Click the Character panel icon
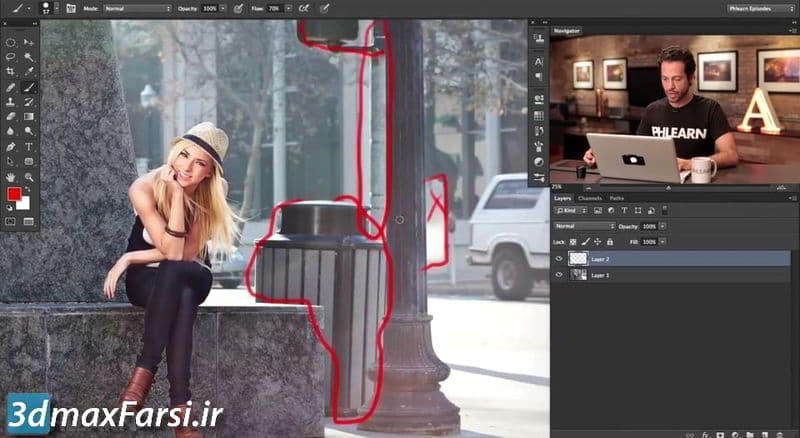 click(x=539, y=61)
